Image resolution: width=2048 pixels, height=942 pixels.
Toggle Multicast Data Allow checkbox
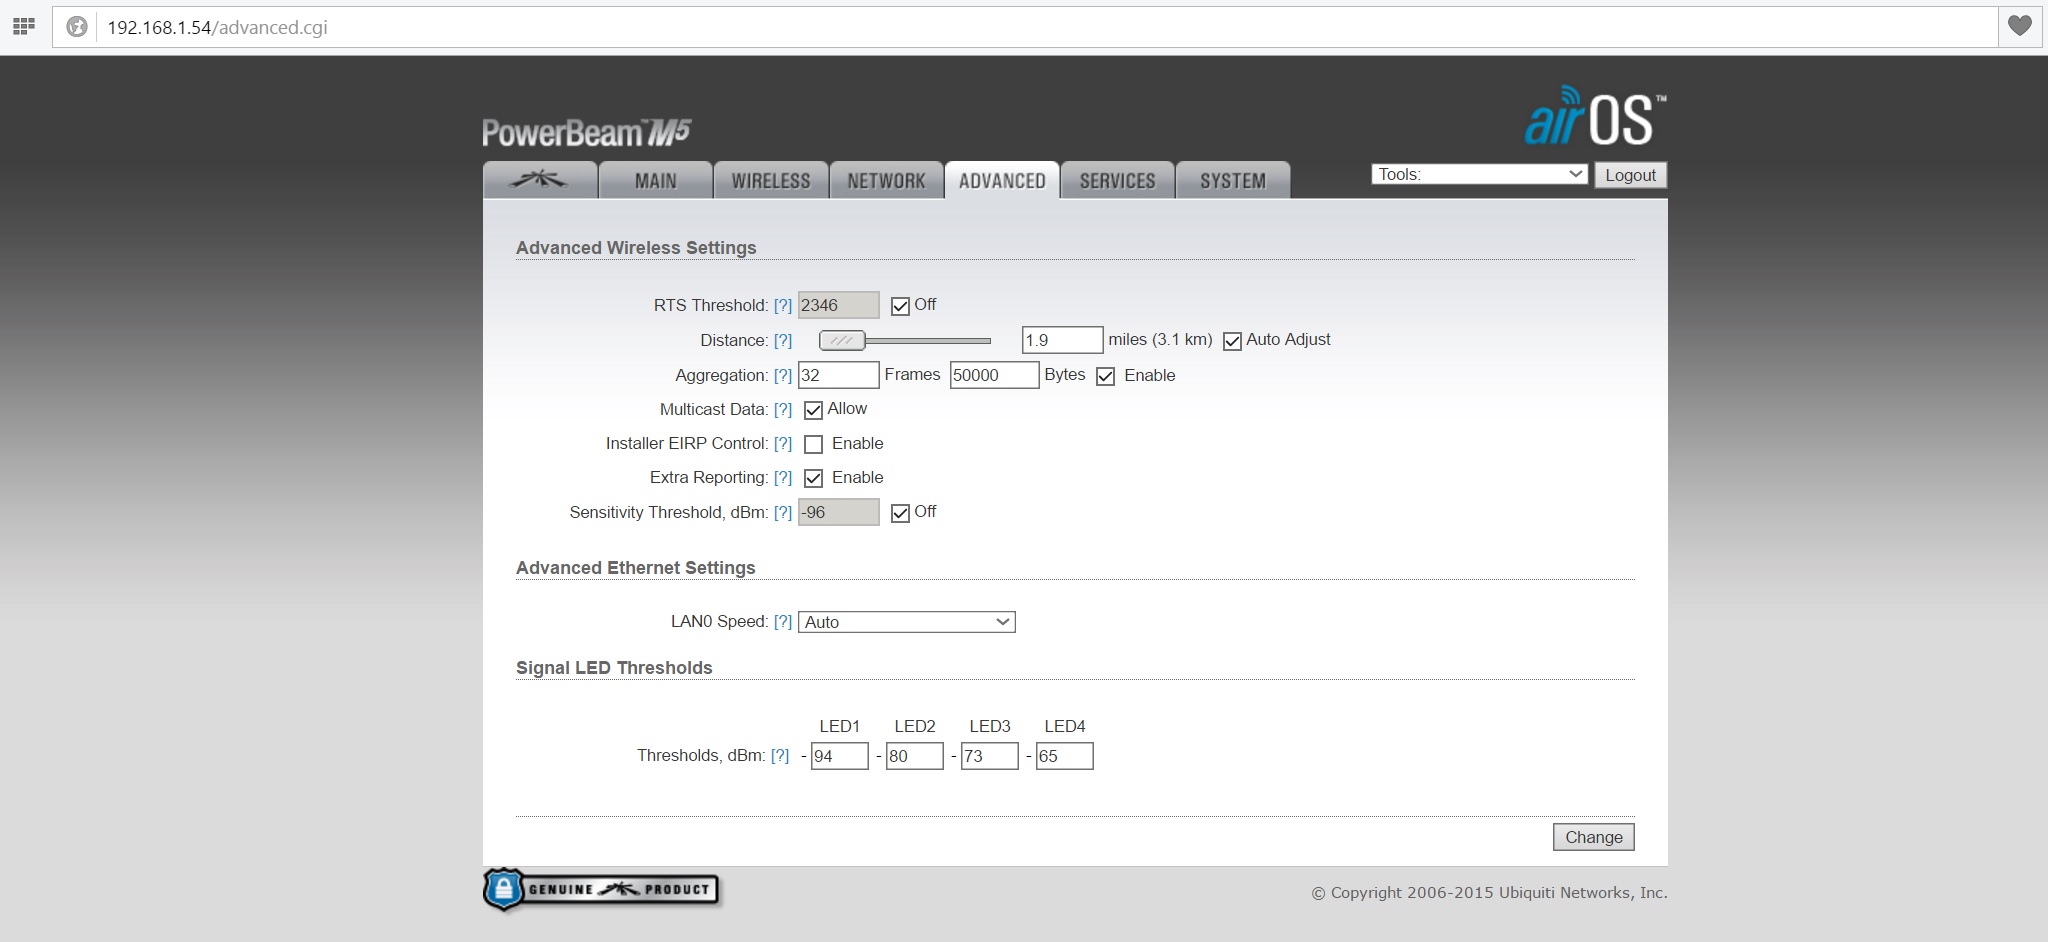813,410
